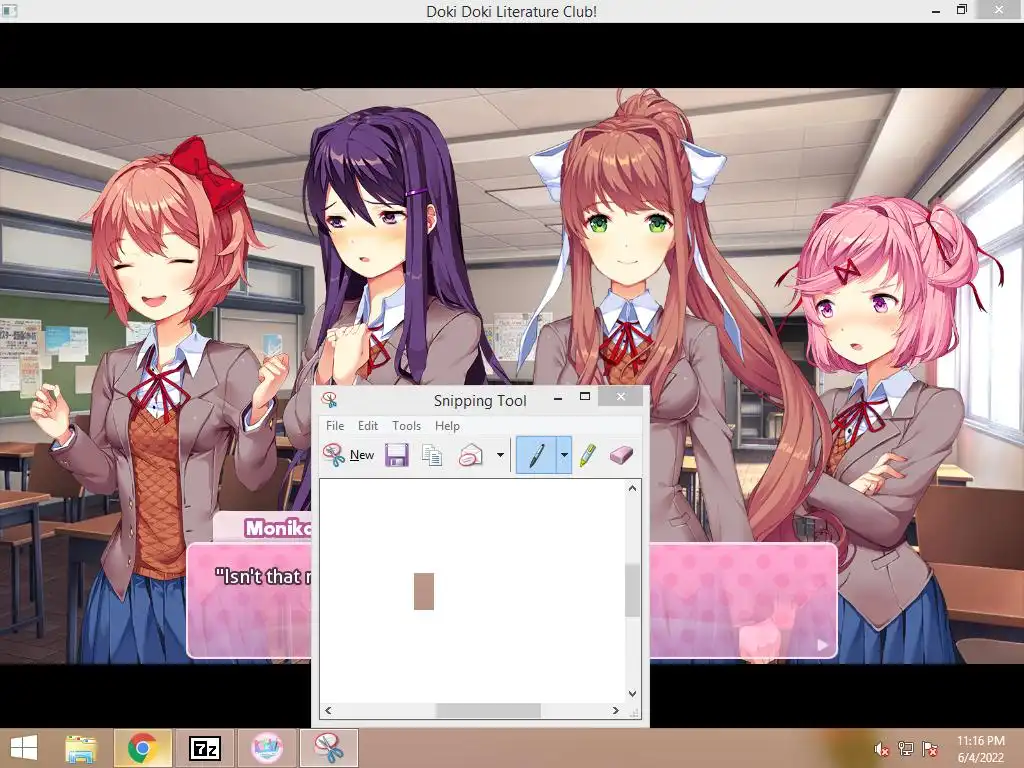The height and width of the screenshot is (768, 1024).
Task: Open the File menu in Snipping Tool
Action: 335,426
